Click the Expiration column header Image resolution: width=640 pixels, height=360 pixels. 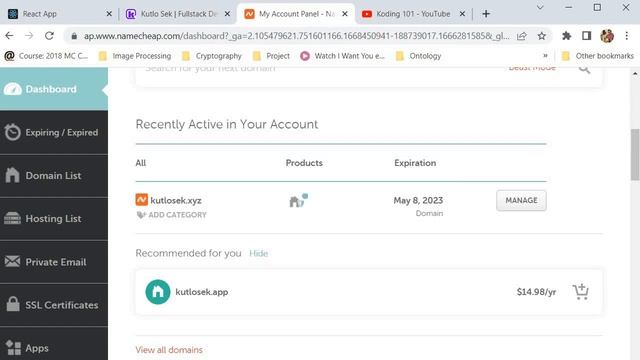415,163
